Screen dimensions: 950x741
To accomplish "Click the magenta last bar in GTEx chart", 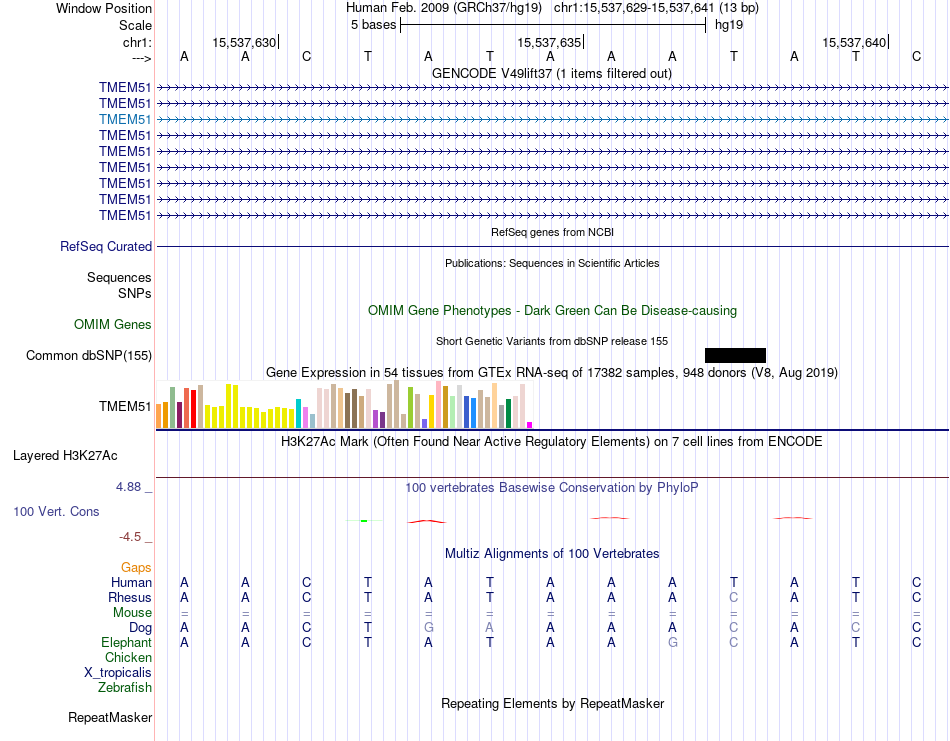I will pyautogui.click(x=530, y=425).
